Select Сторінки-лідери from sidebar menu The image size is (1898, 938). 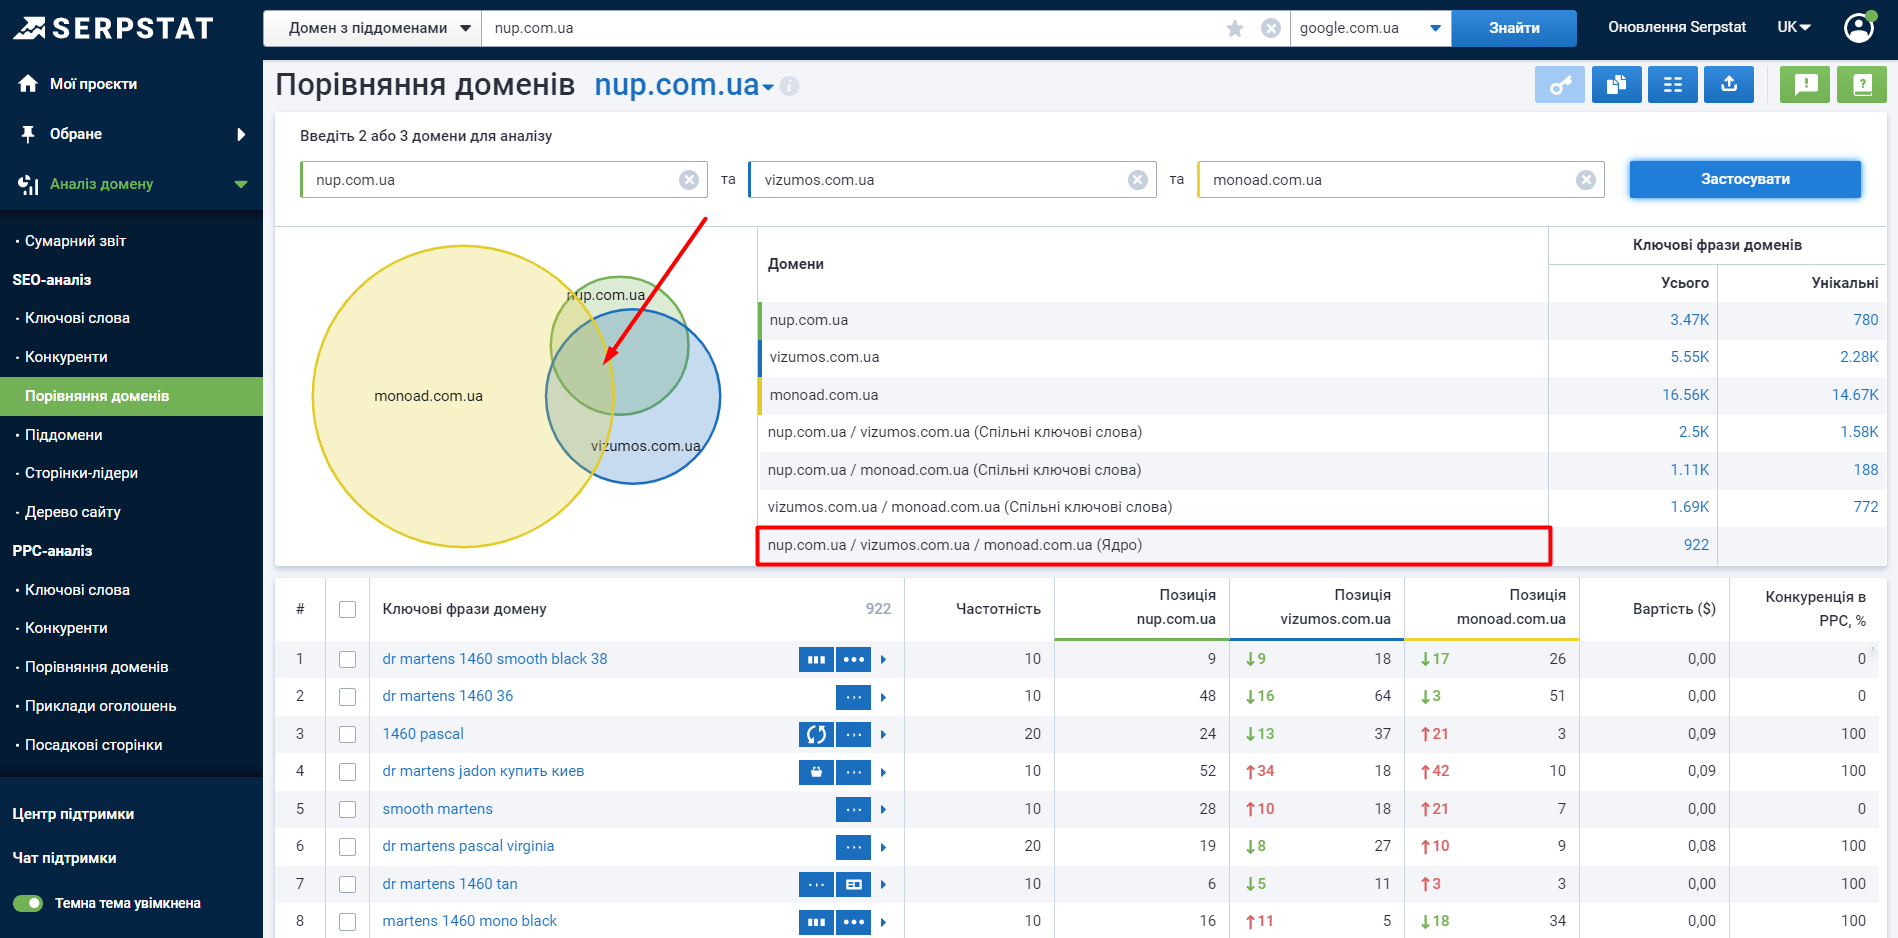coord(81,473)
